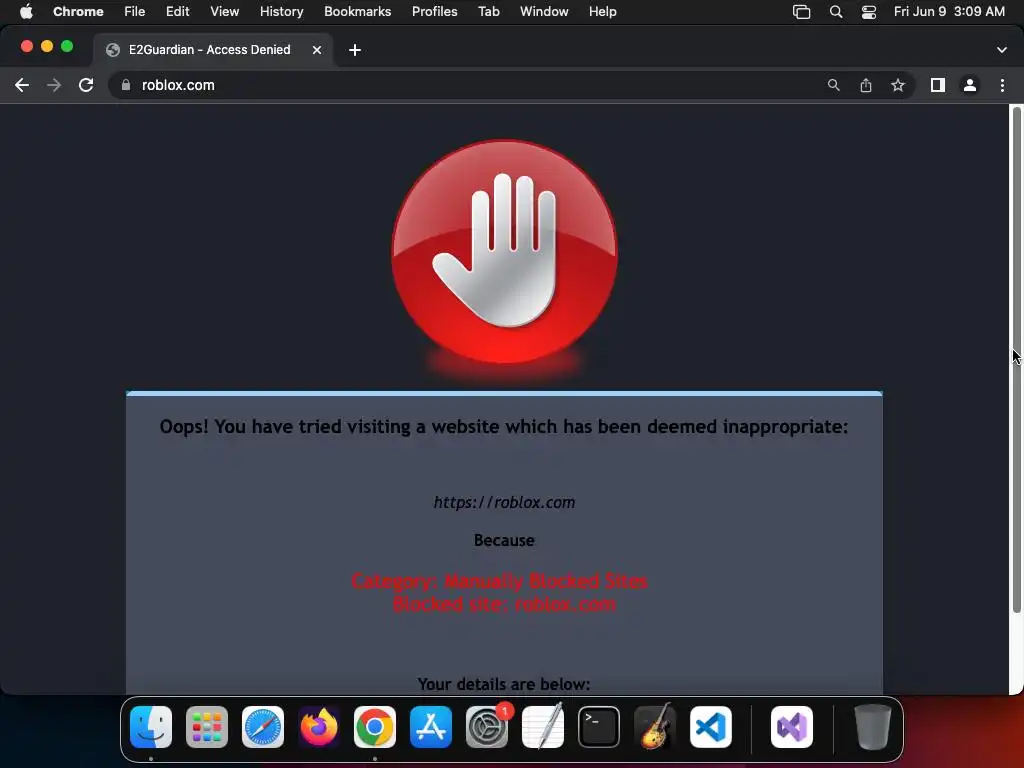Open Finder from the Dock
Screen dimensions: 1024x768
(151, 727)
